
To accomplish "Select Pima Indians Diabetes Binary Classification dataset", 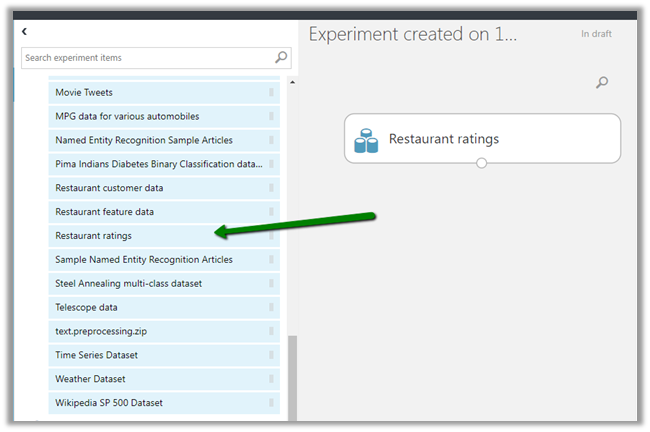I will click(159, 164).
